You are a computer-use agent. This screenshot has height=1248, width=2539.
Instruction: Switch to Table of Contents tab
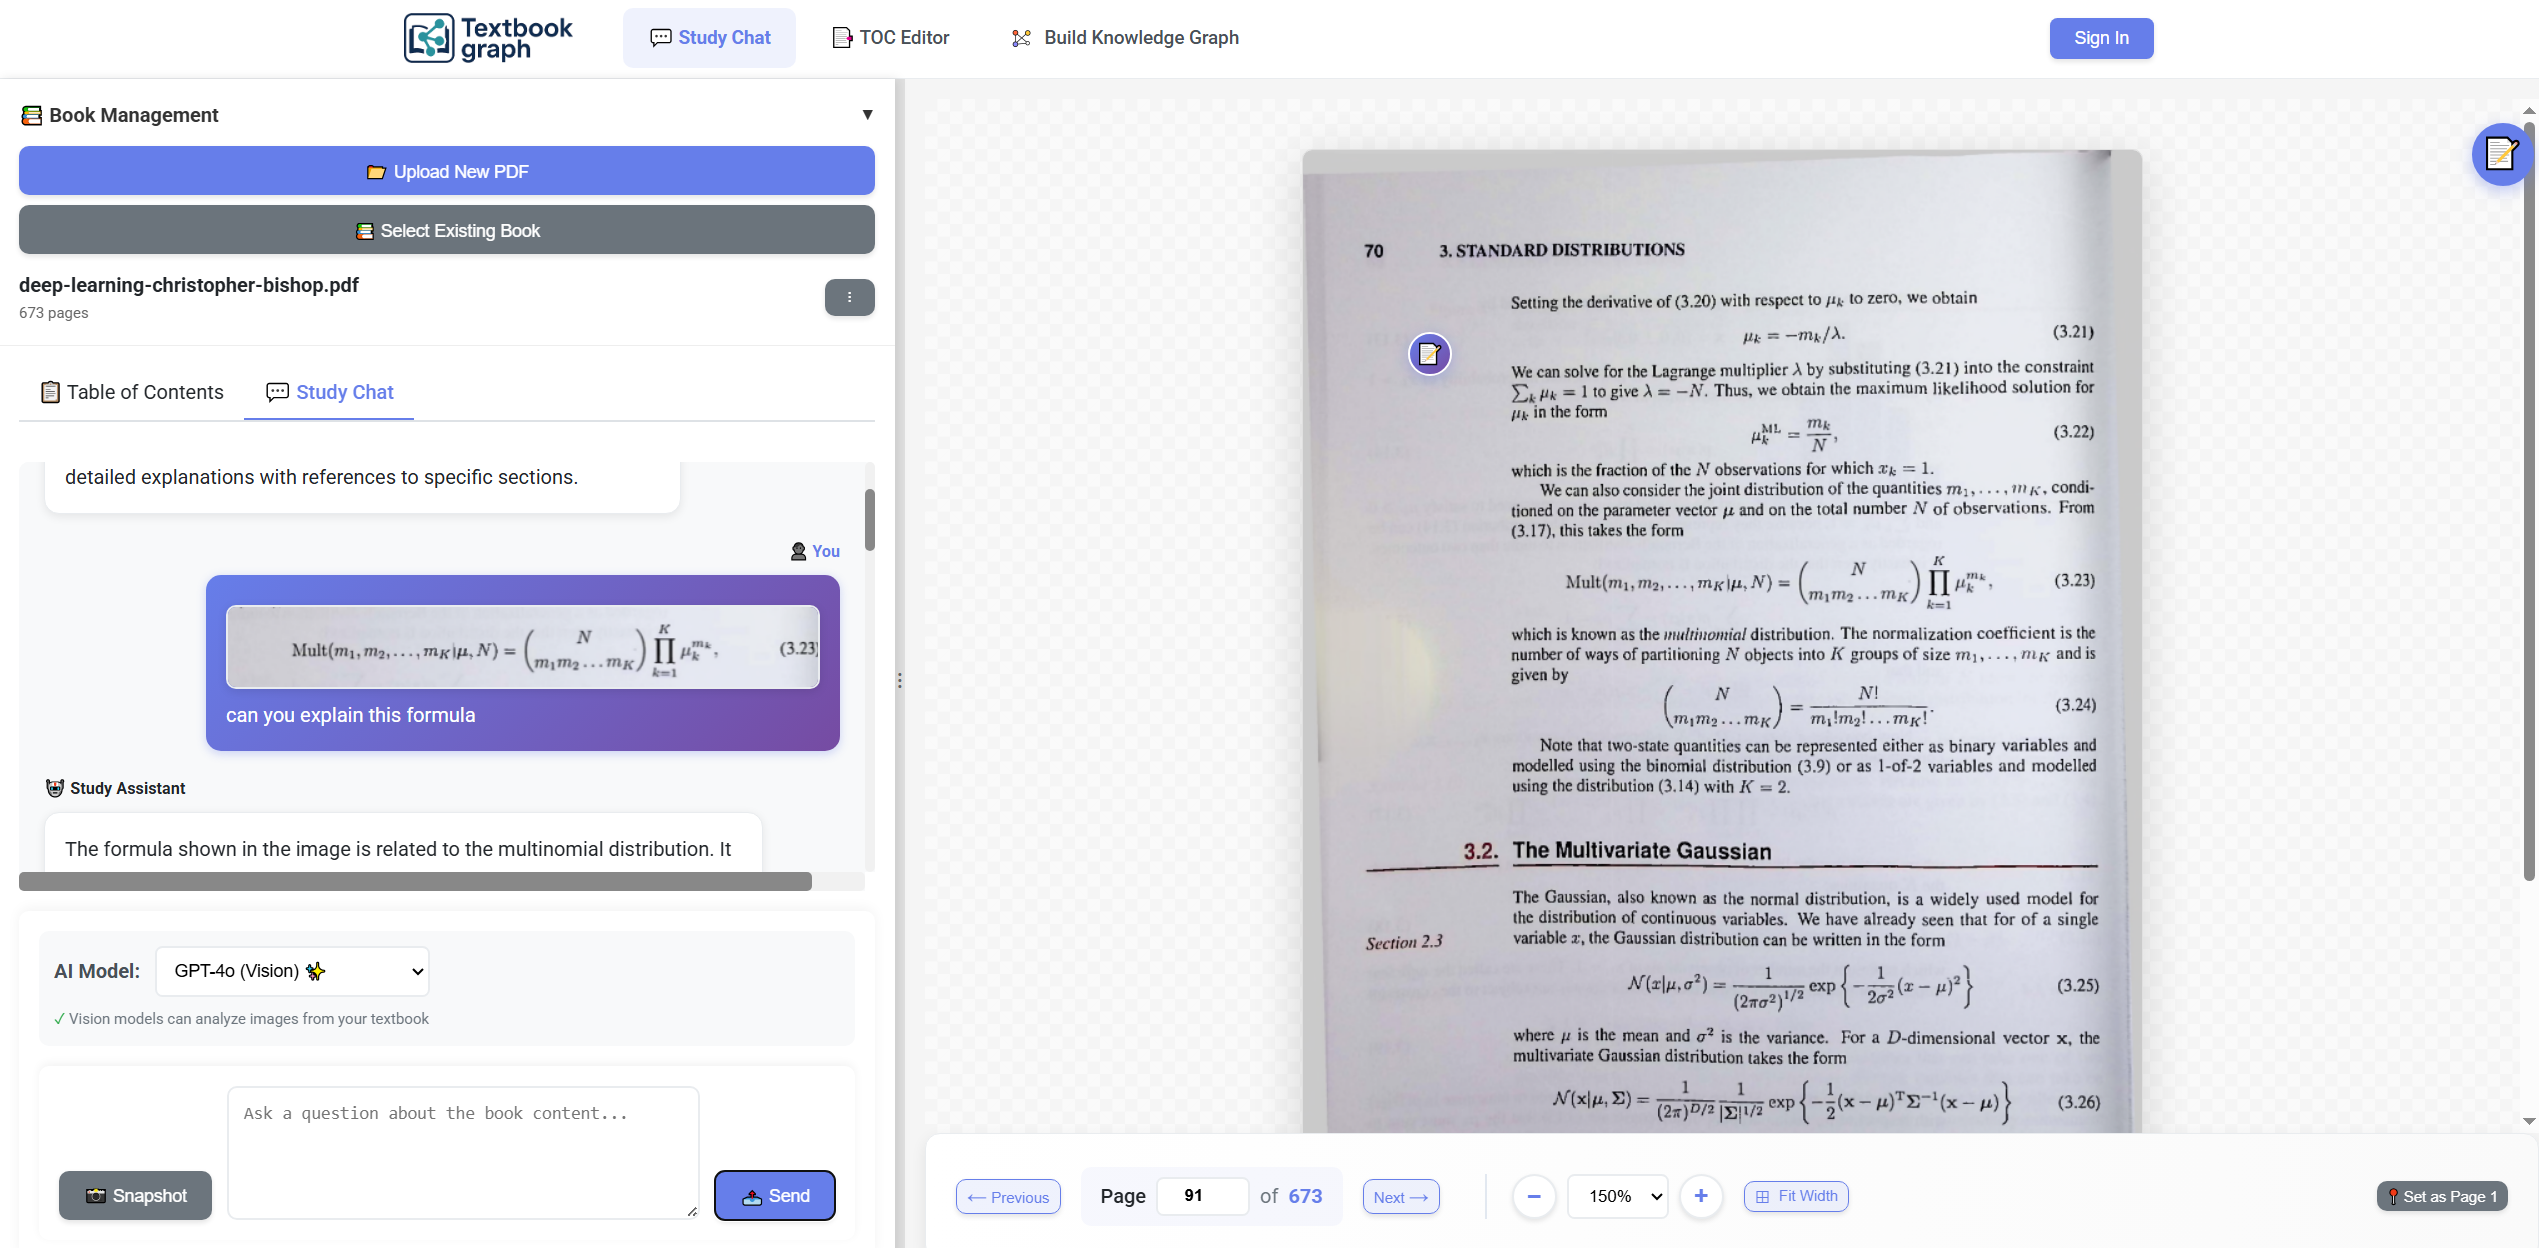tap(131, 392)
